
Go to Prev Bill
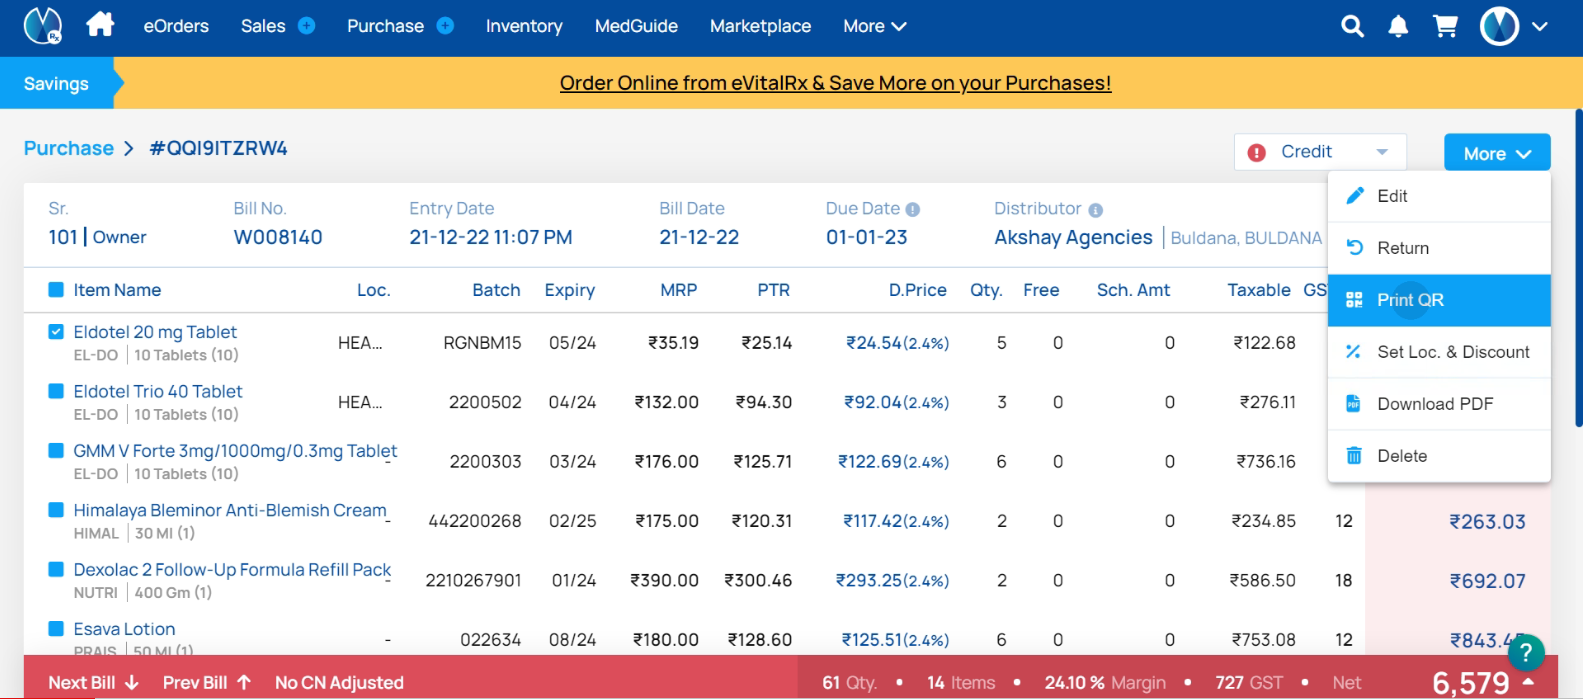(207, 683)
